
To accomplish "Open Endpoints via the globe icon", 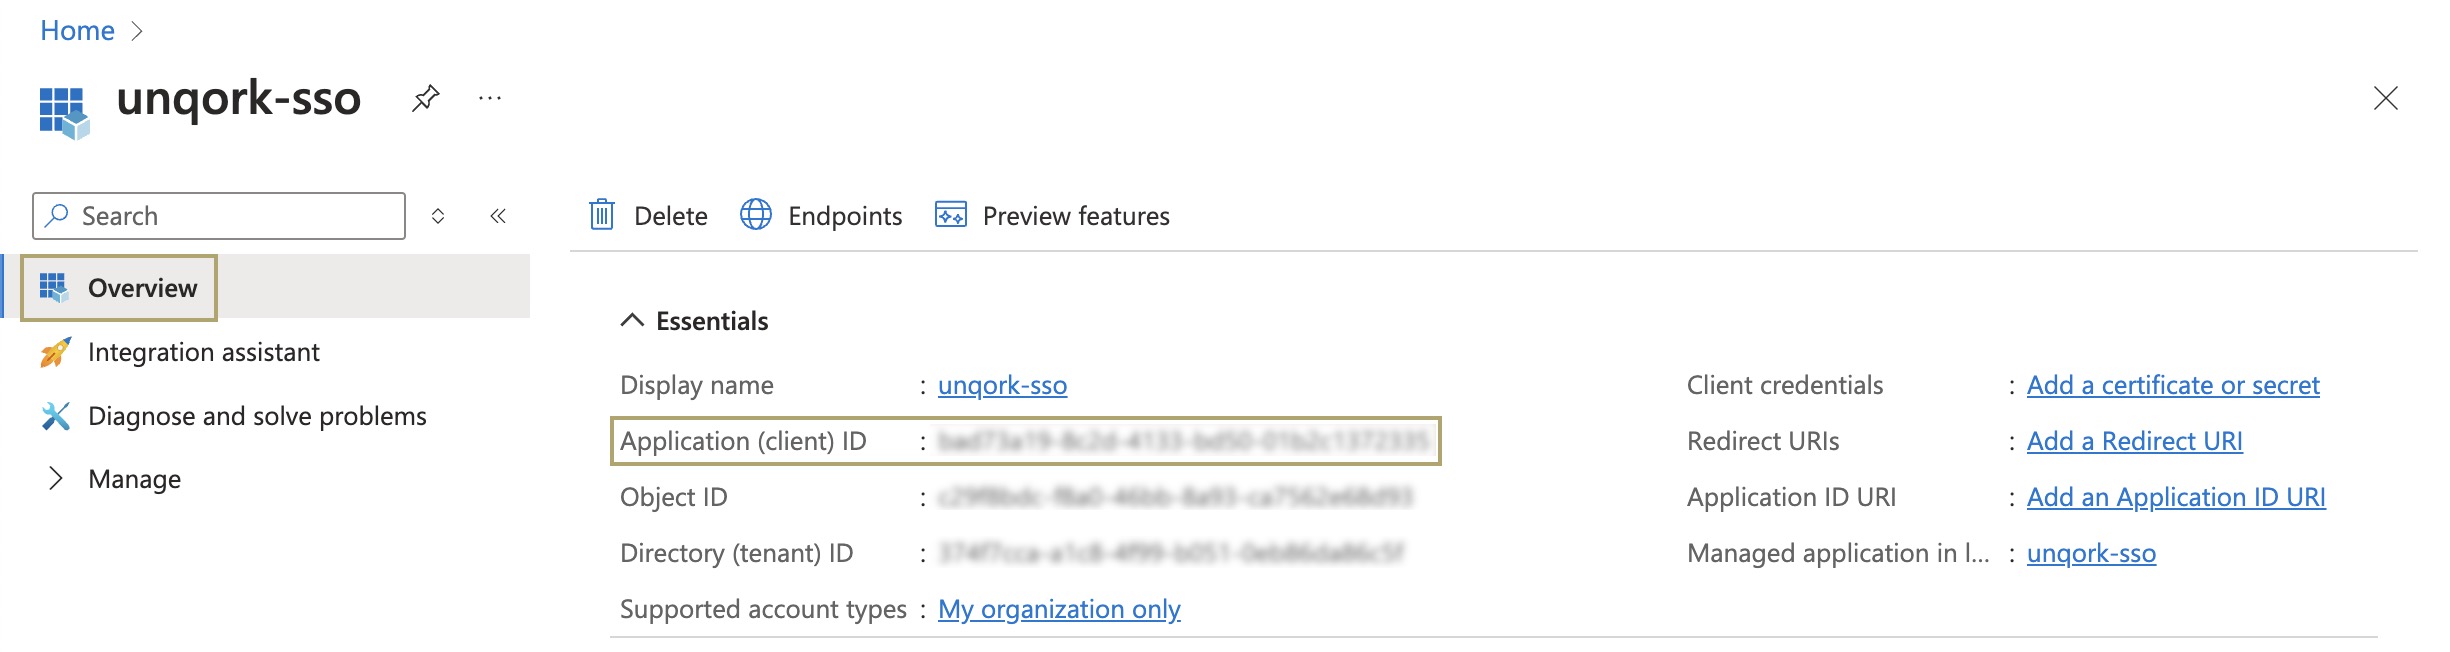I will coord(756,215).
